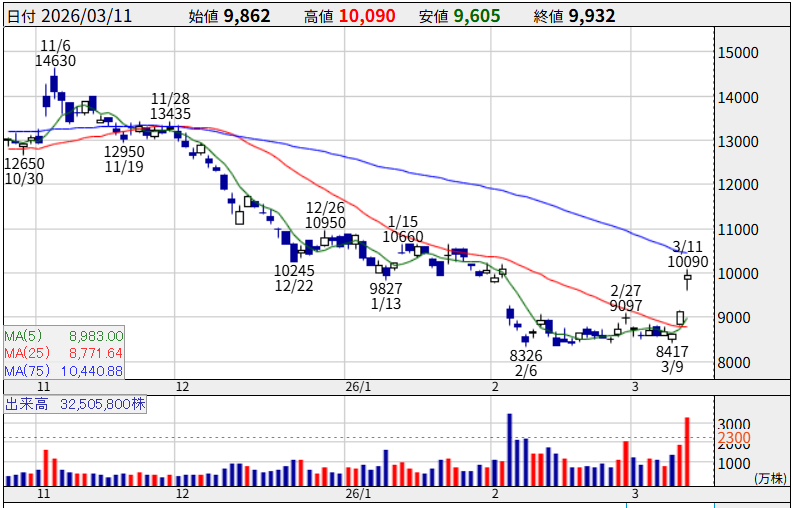Image resolution: width=793 pixels, height=508 pixels.
Task: Click the 12/26 high label 10950
Action: [x=325, y=222]
